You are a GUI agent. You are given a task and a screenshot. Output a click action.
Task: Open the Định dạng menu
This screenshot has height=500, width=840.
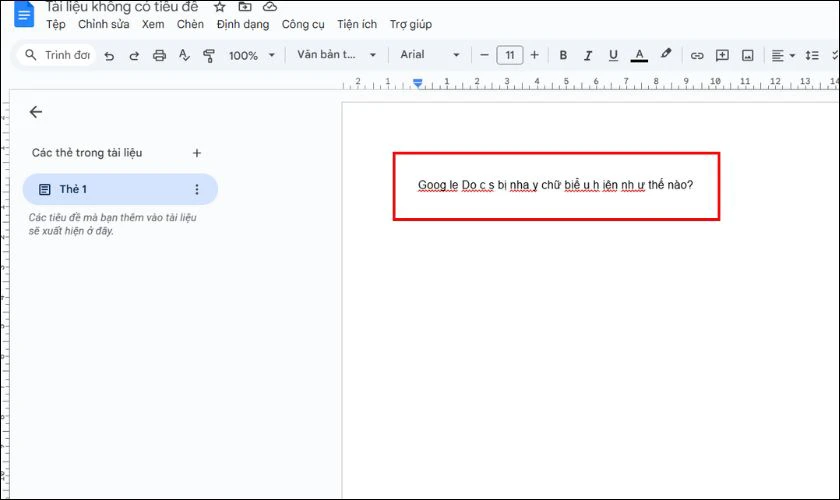coord(243,25)
